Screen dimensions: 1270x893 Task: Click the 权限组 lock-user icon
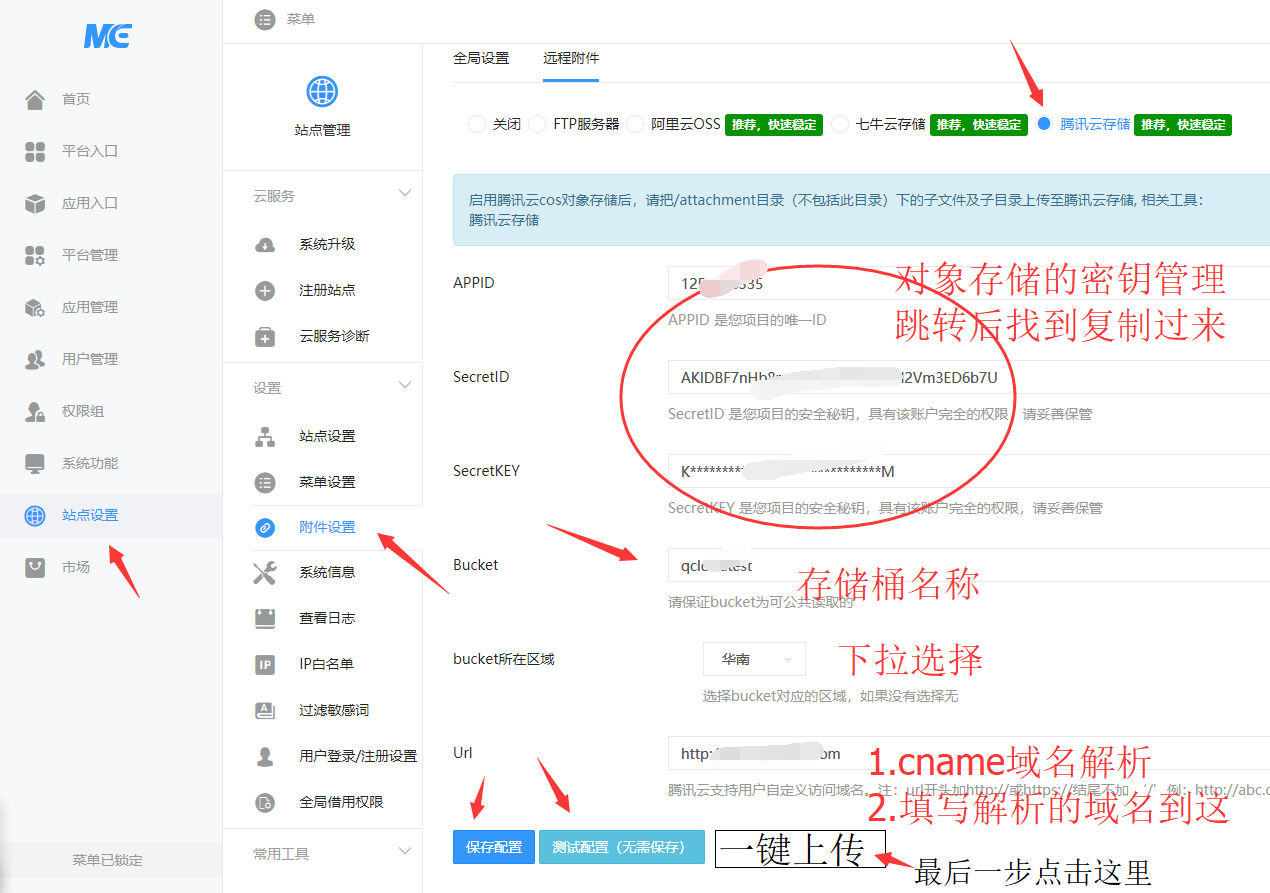point(35,411)
